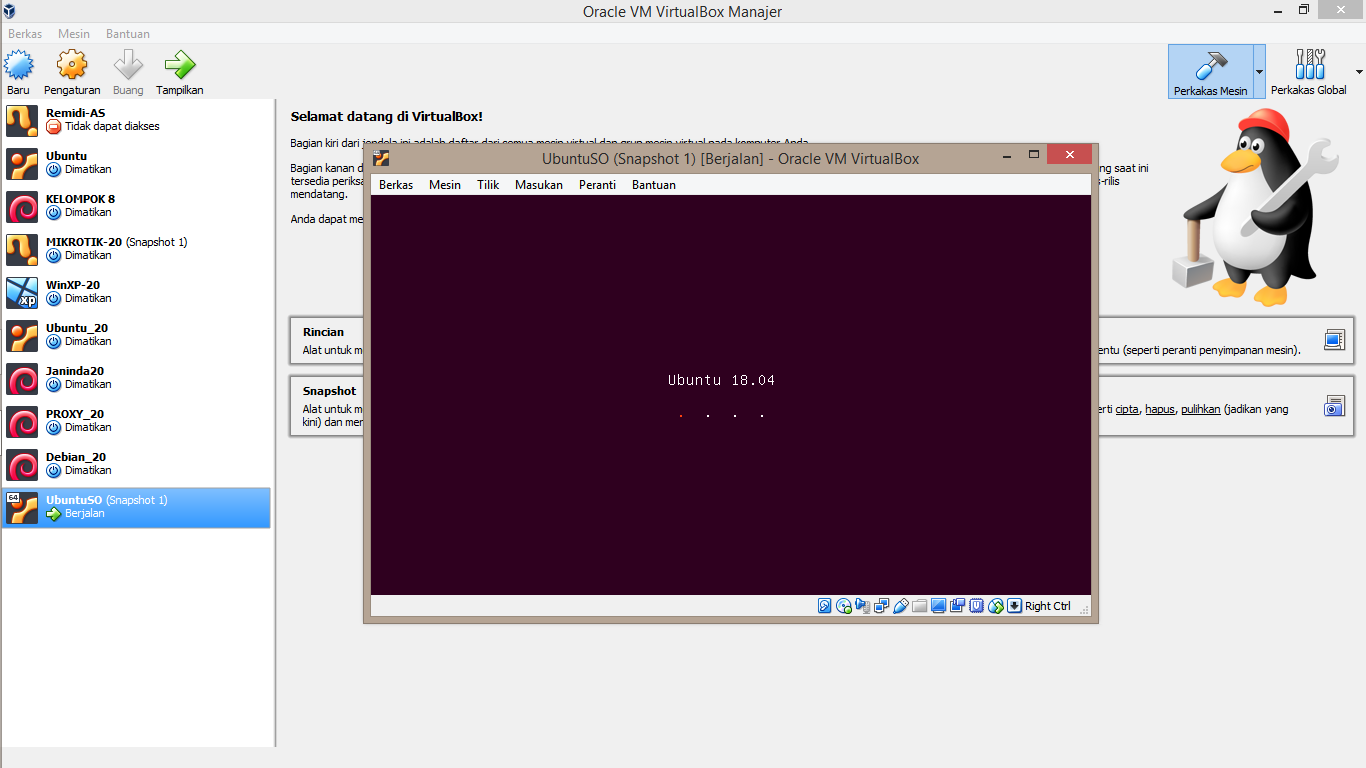Click the audio status icon
1366x768 pixels.
[x=861, y=606]
